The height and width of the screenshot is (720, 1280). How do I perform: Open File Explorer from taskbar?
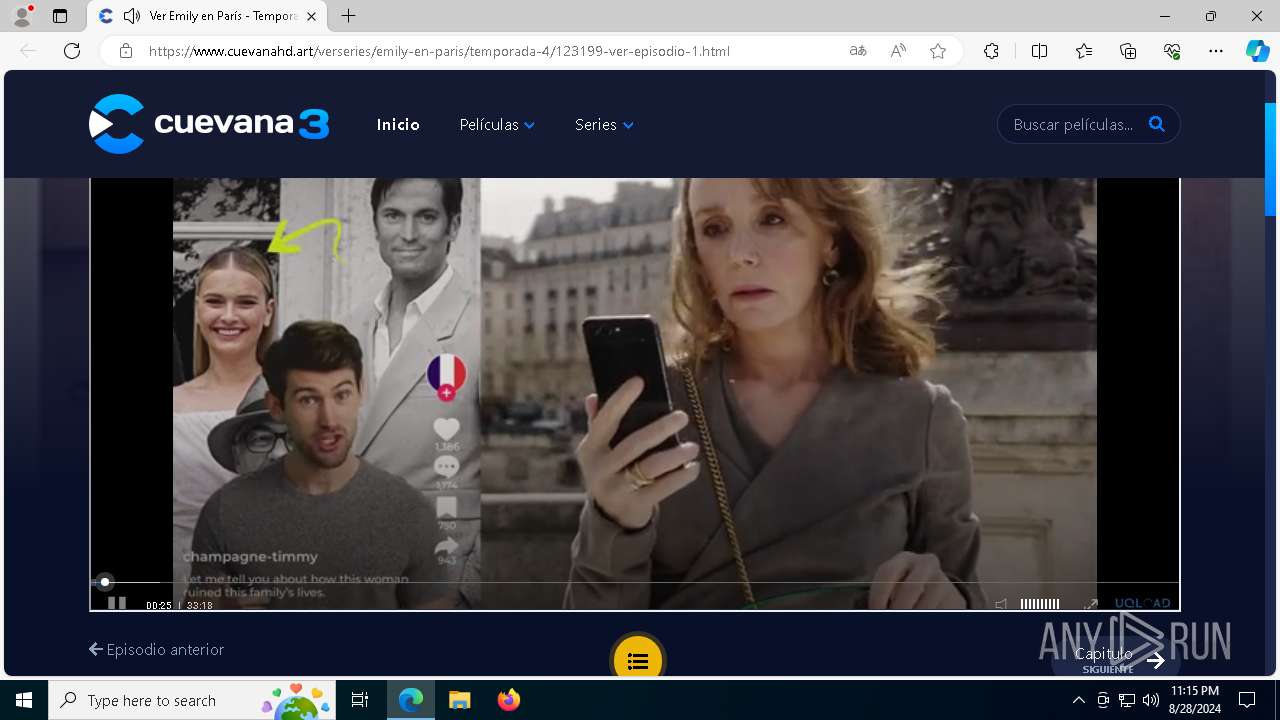459,700
